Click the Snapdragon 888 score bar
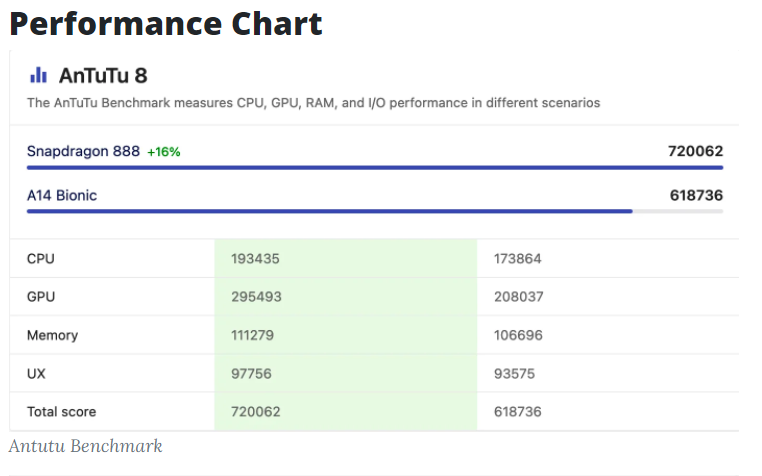The height and width of the screenshot is (476, 762). tap(375, 168)
